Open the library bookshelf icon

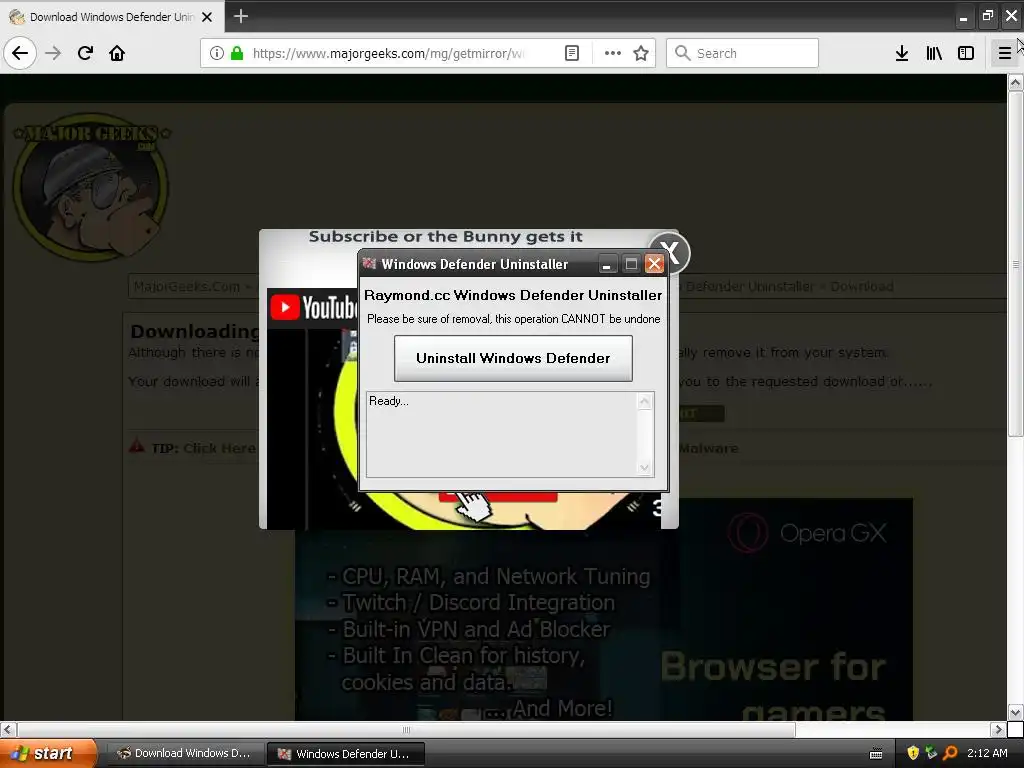934,53
